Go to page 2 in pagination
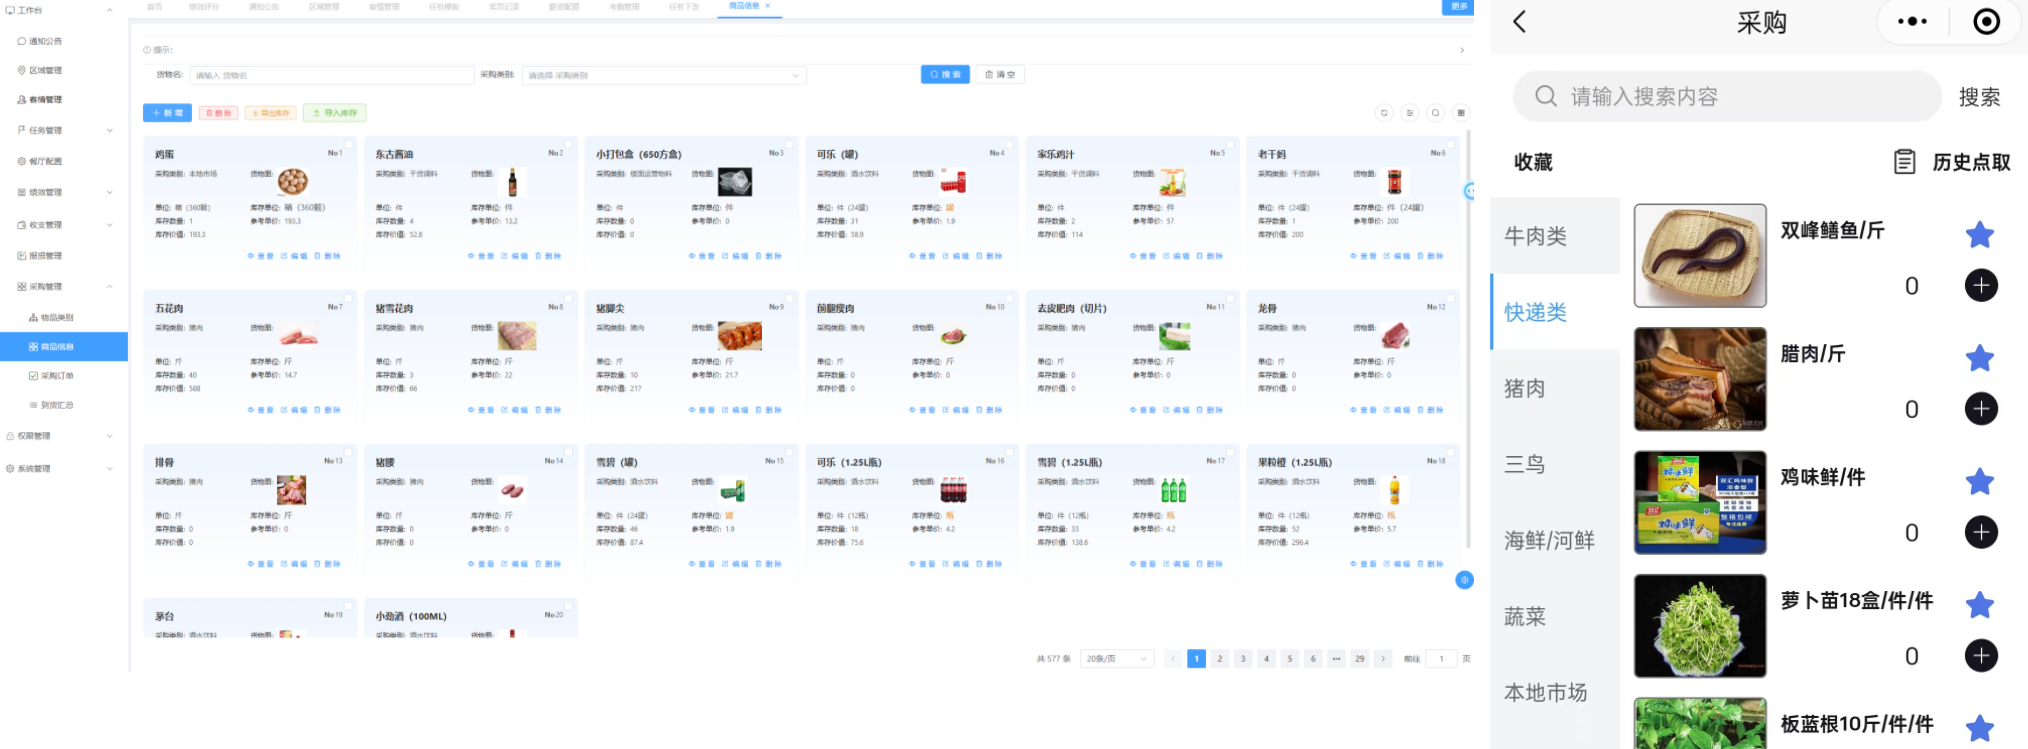 [x=1220, y=659]
